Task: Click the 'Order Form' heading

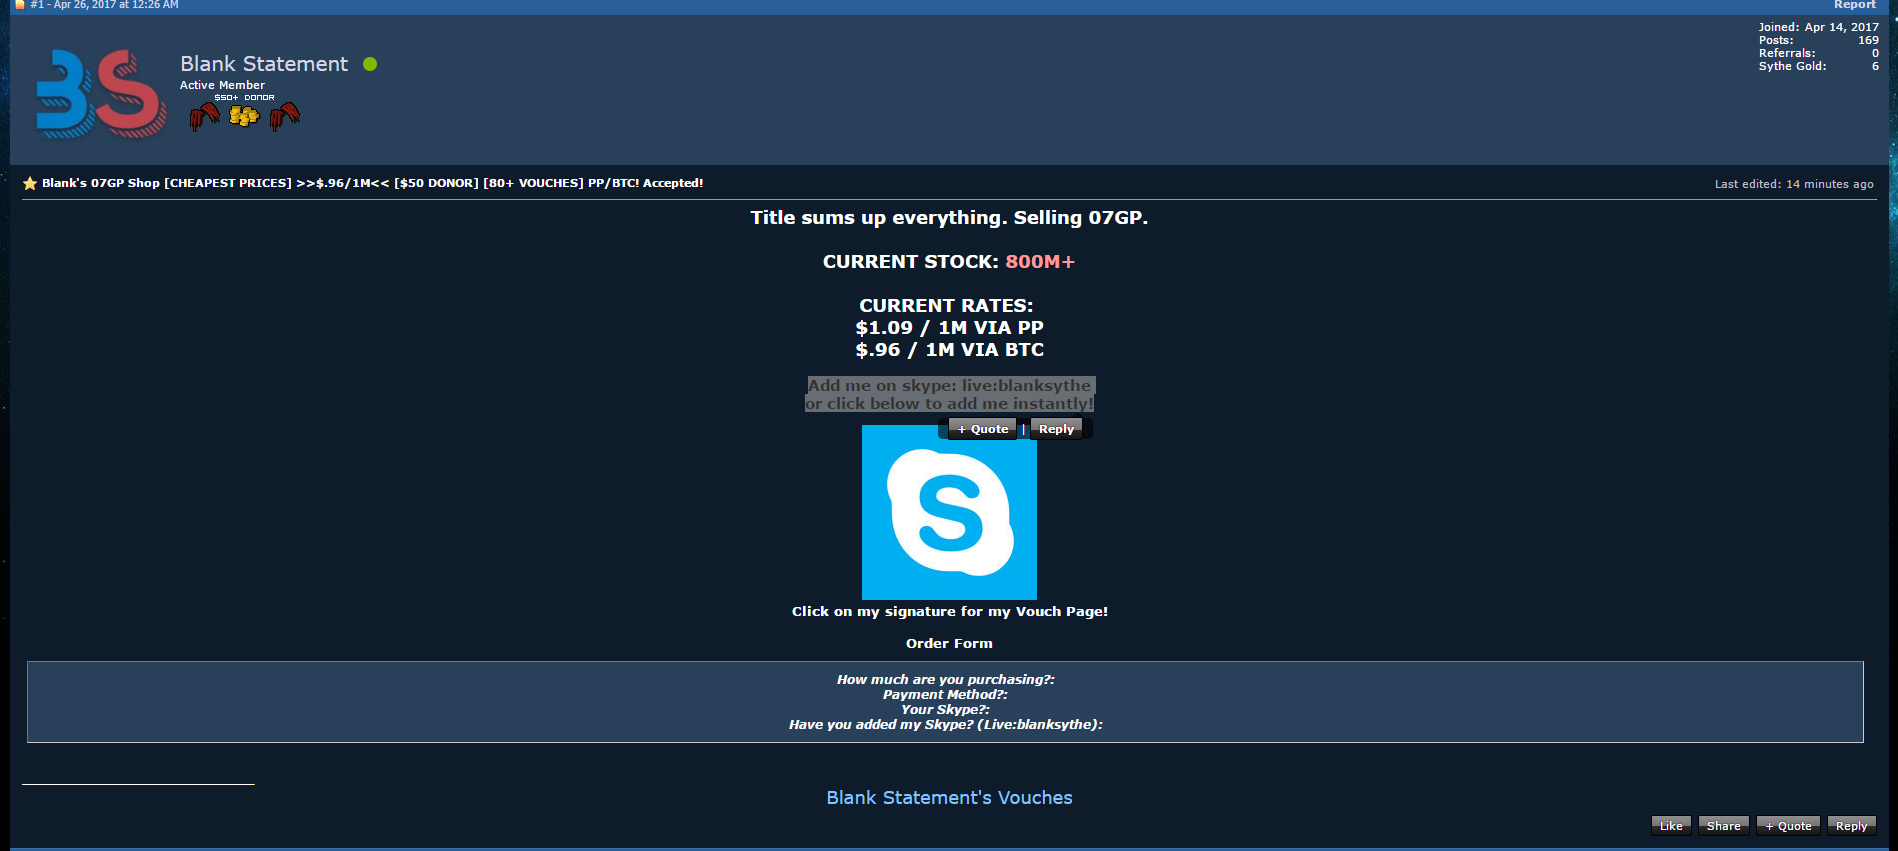Action: click(949, 644)
